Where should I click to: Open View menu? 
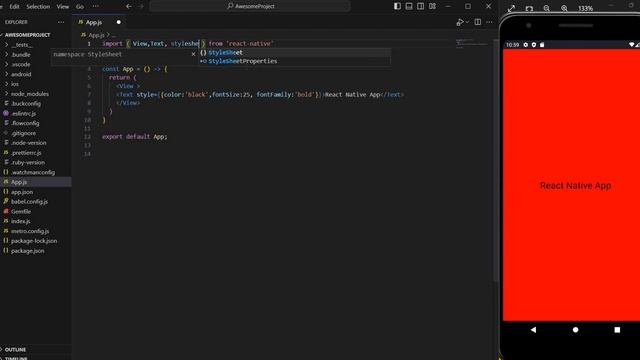pos(62,7)
